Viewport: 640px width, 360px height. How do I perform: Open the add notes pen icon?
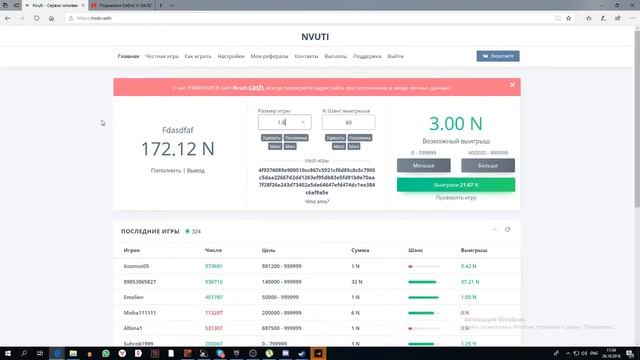(603, 18)
